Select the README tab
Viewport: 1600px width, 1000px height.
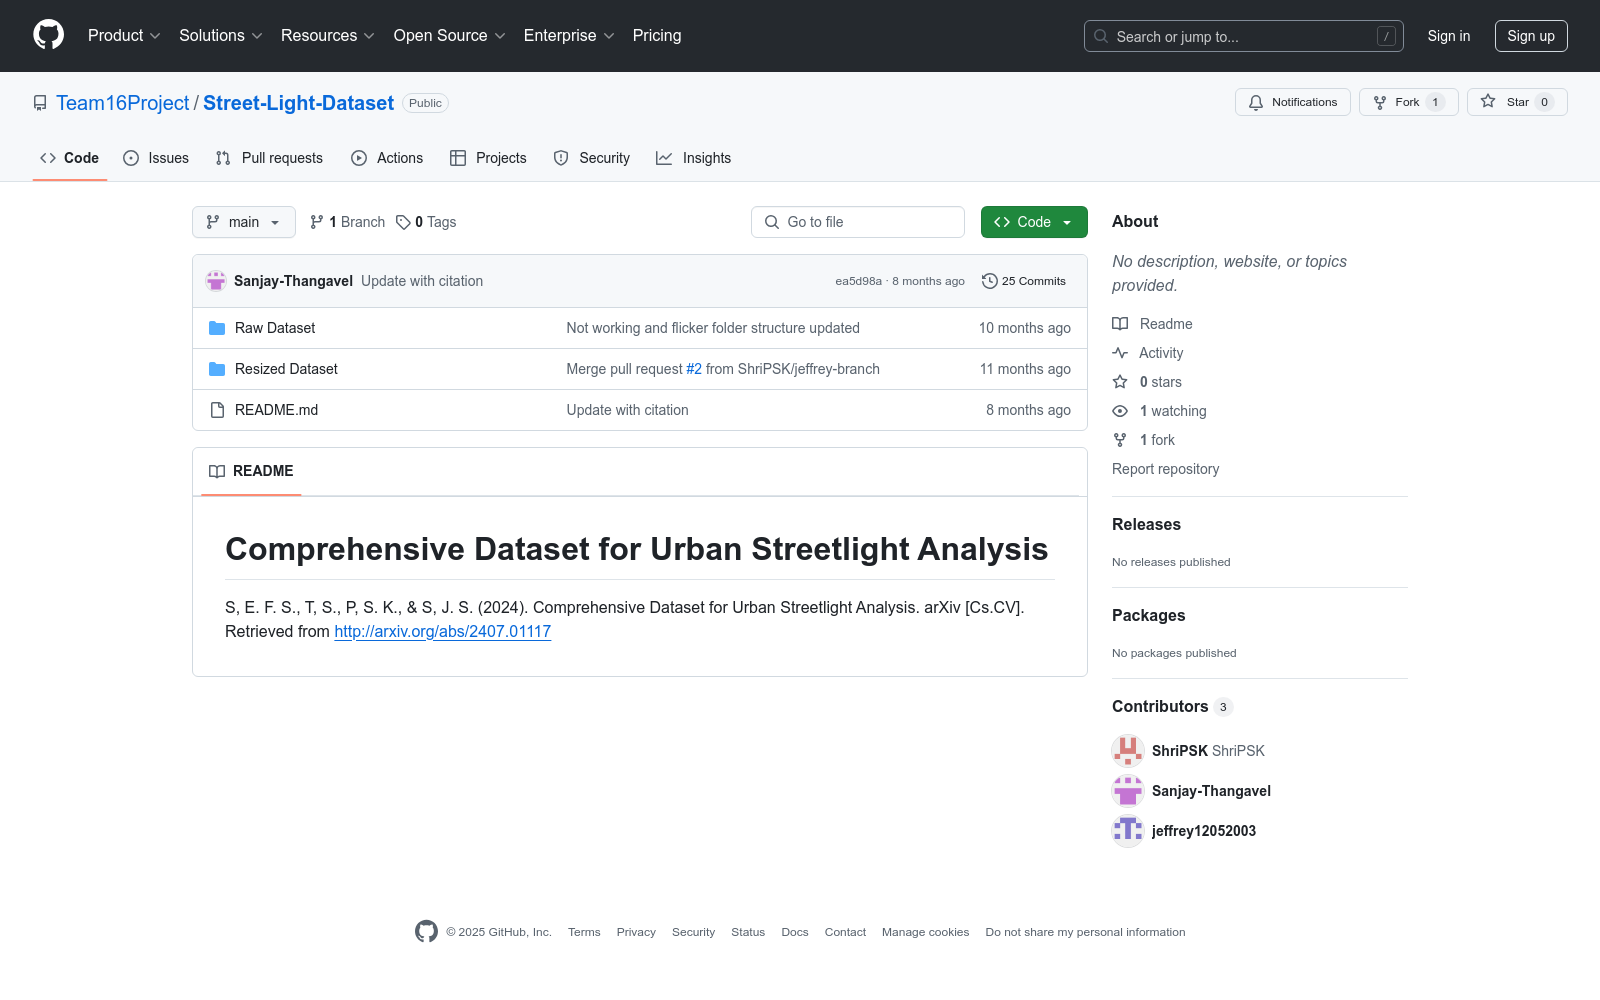251,471
